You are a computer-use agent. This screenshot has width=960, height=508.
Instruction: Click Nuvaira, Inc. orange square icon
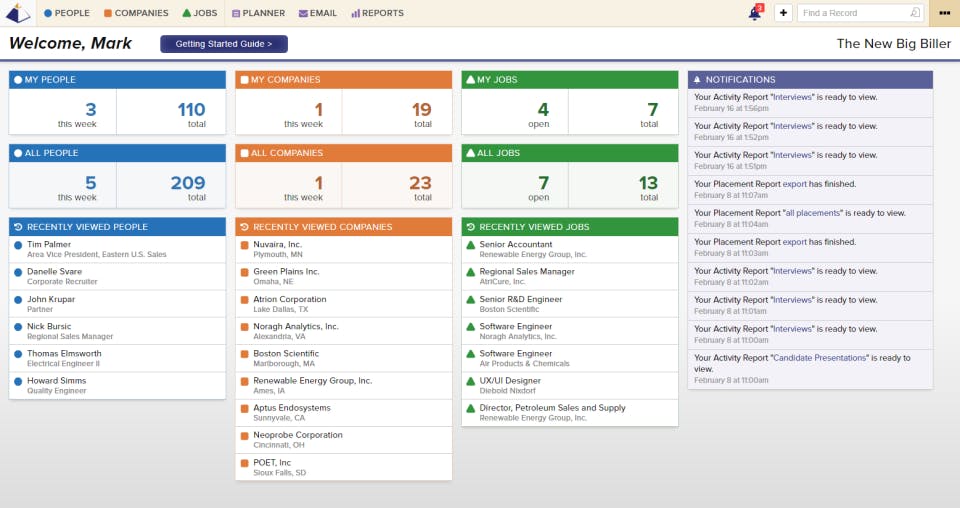244,245
